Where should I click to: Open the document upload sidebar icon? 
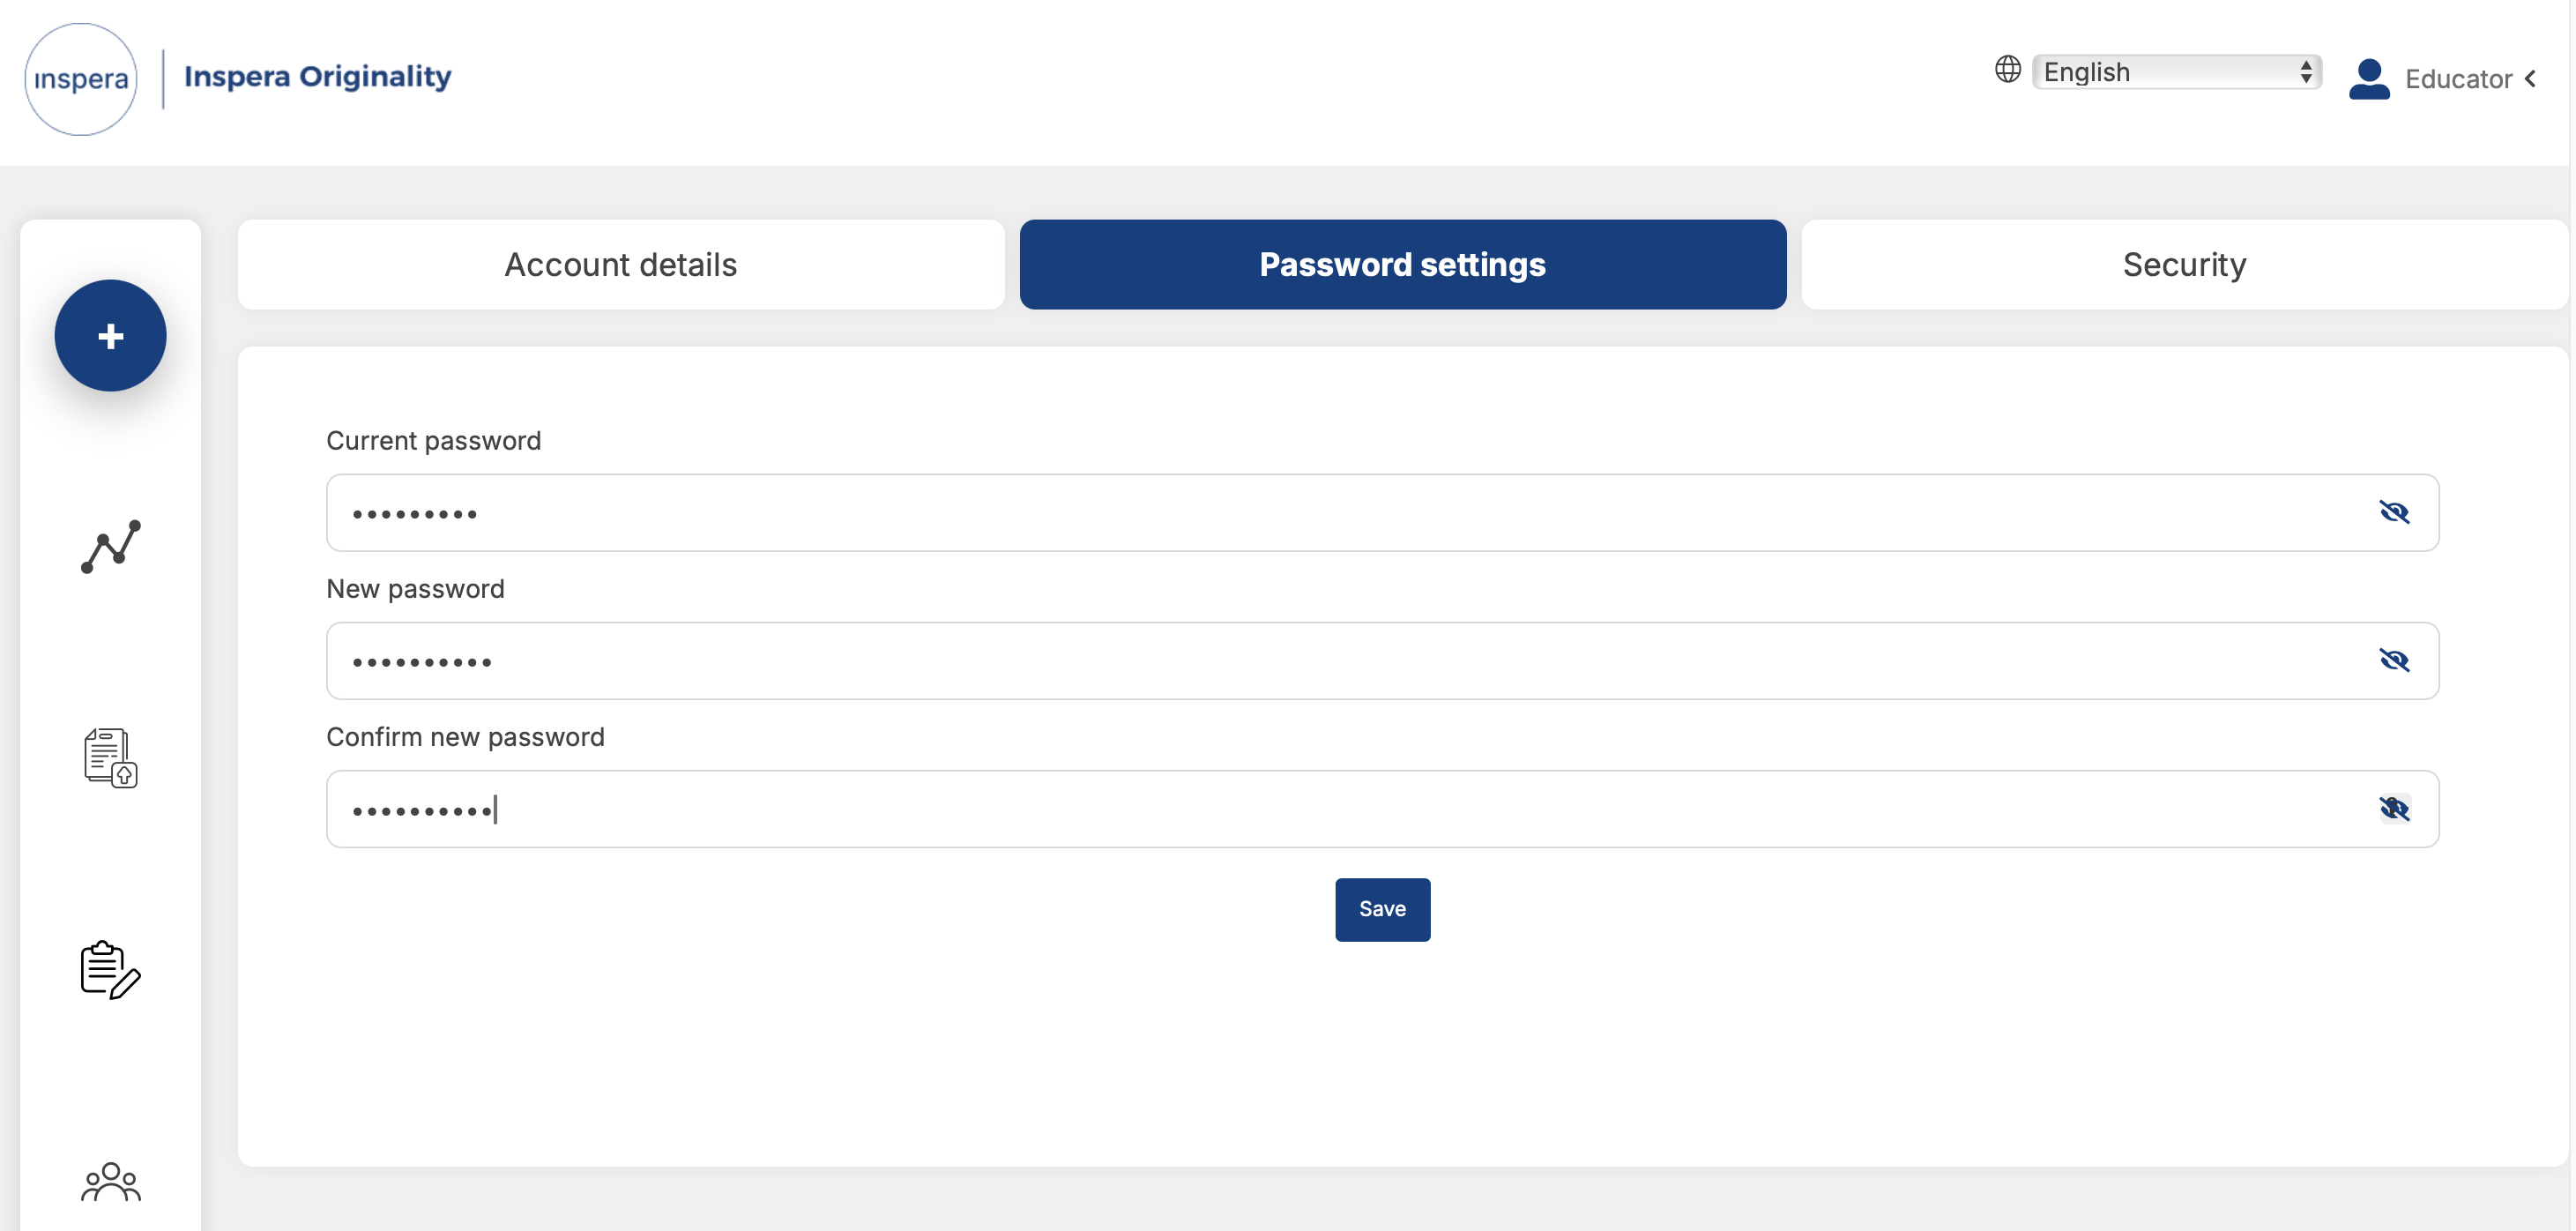point(110,757)
